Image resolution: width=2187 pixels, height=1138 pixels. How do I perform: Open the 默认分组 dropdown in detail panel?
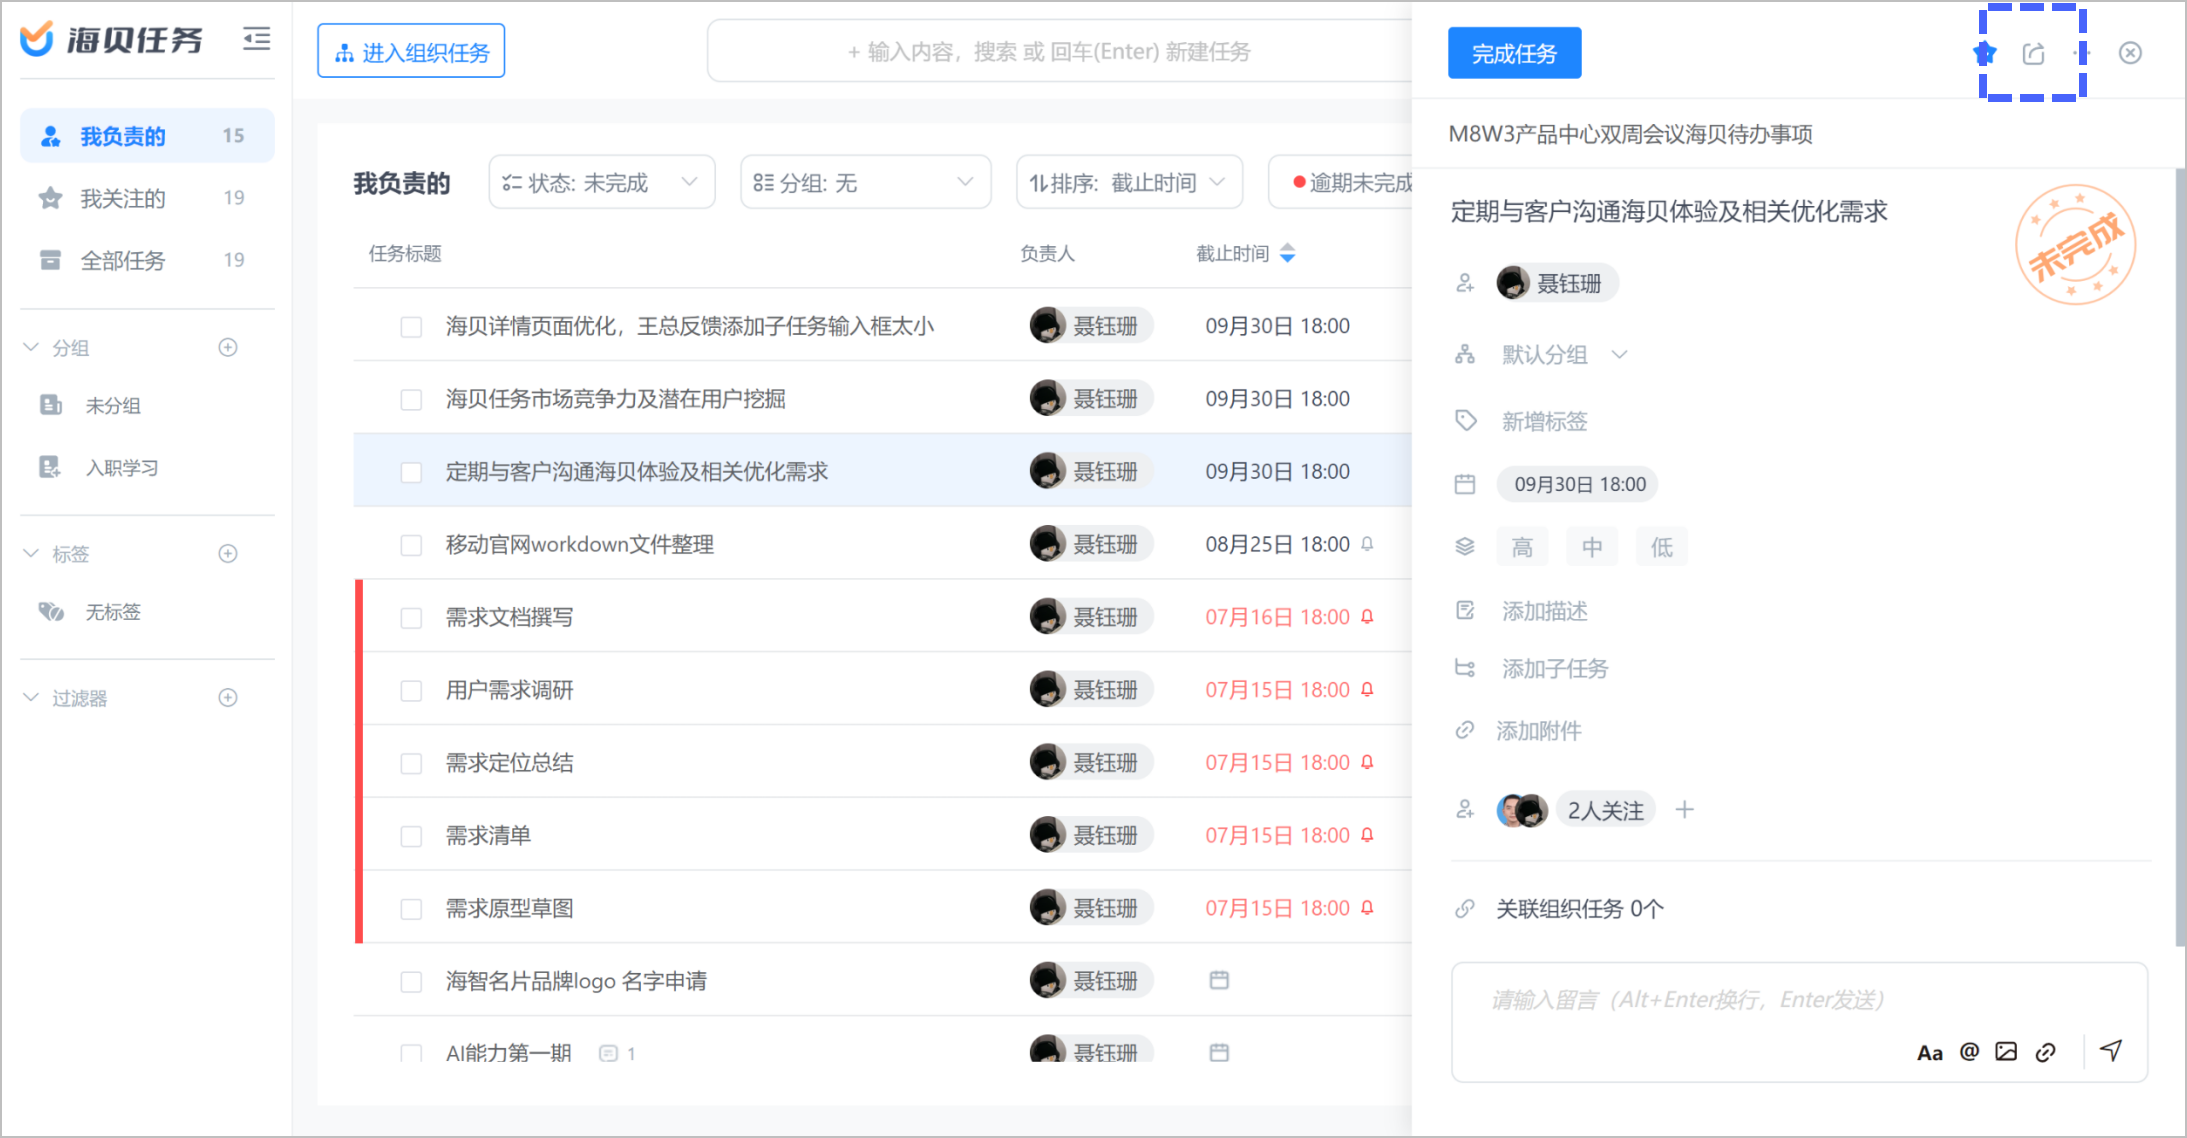[x=1565, y=355]
